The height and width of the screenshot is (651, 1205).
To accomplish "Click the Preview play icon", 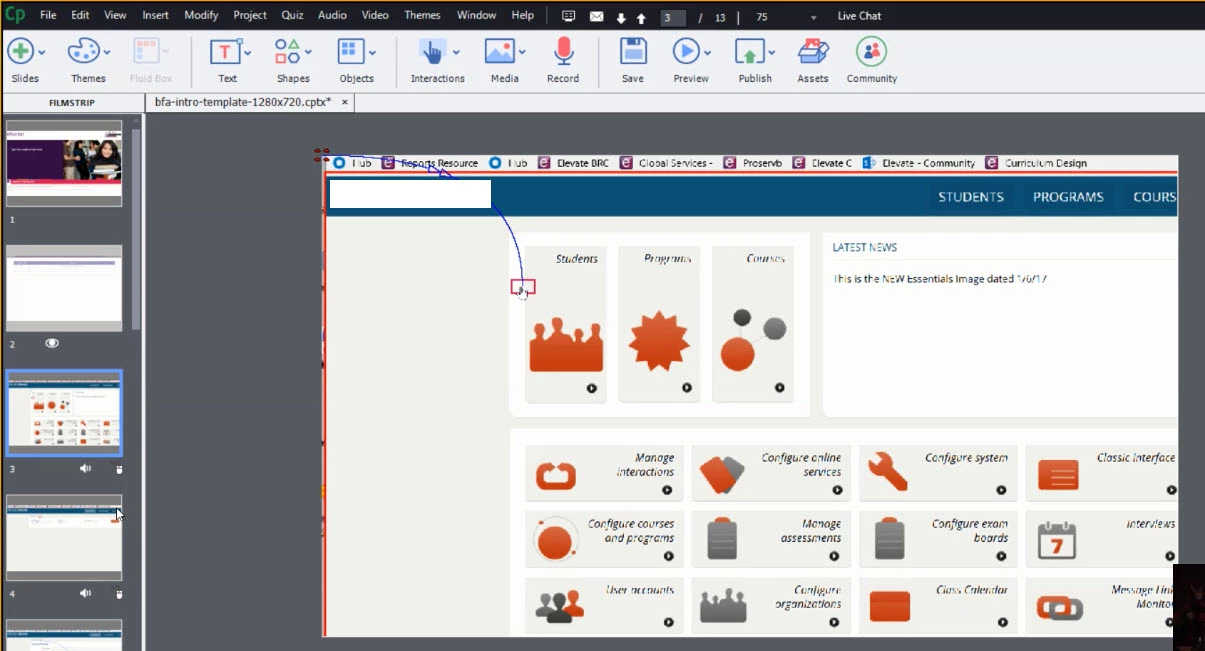I will pos(686,51).
